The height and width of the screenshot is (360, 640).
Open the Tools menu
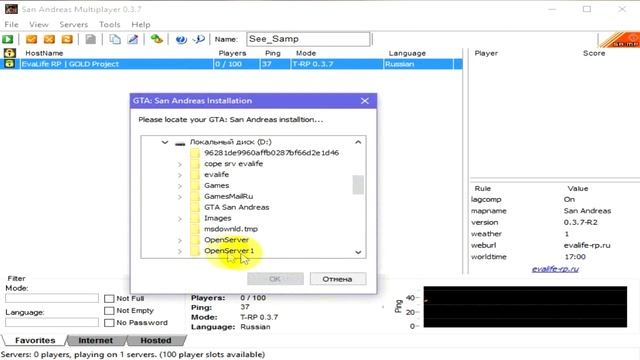click(109, 24)
